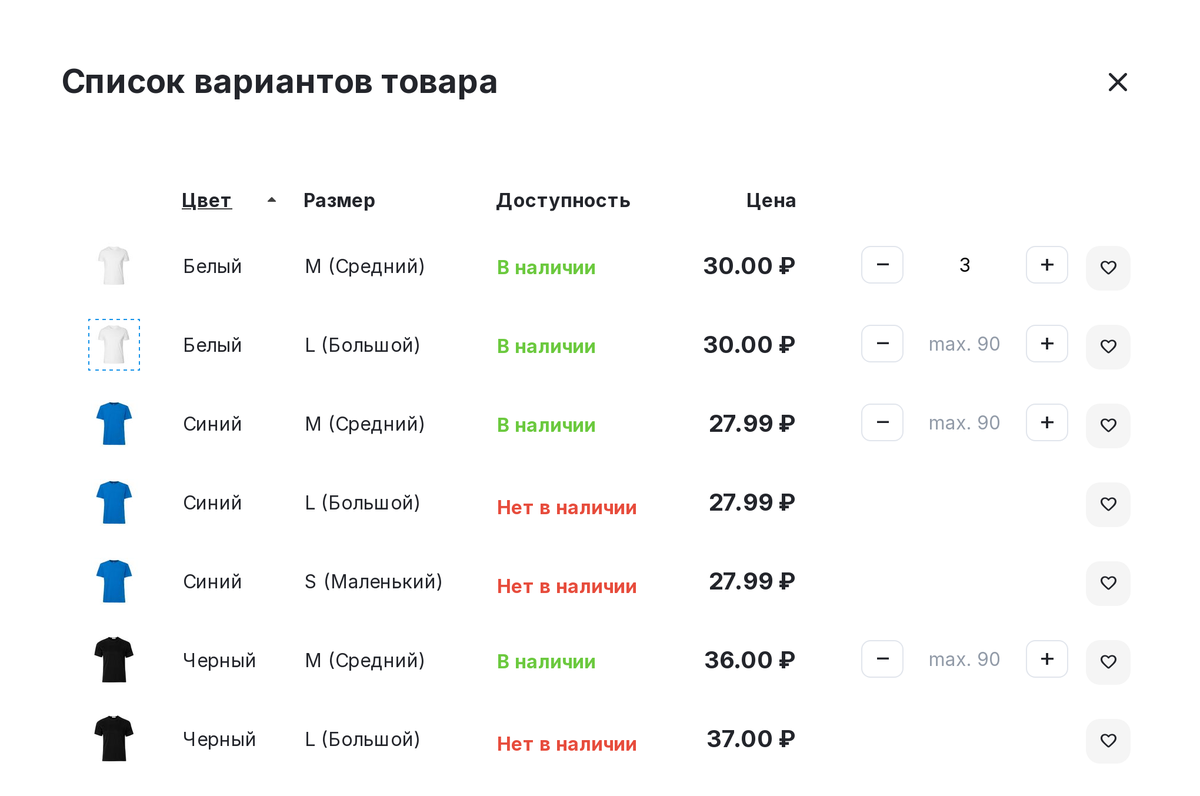
Task: Click Нет в наличии in the Черный row
Action: (567, 744)
